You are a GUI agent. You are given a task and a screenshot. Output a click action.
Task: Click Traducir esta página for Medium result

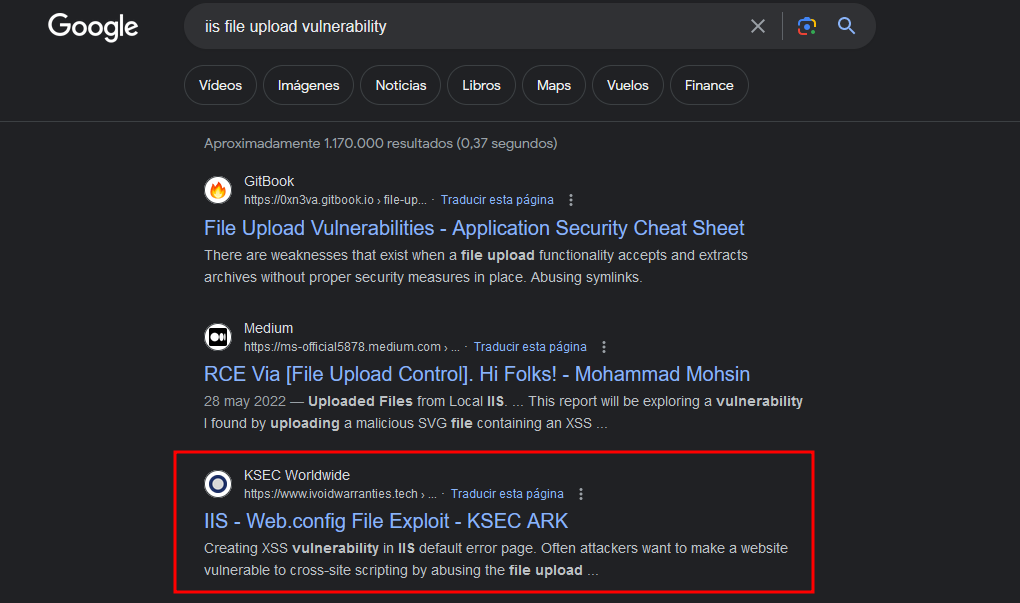point(530,347)
